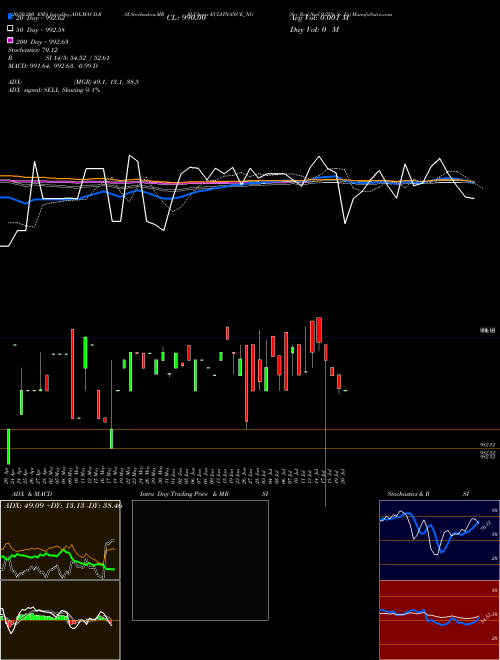Click the MACD values line
Image resolution: width=500 pixels, height=660 pixels.
[53, 66]
